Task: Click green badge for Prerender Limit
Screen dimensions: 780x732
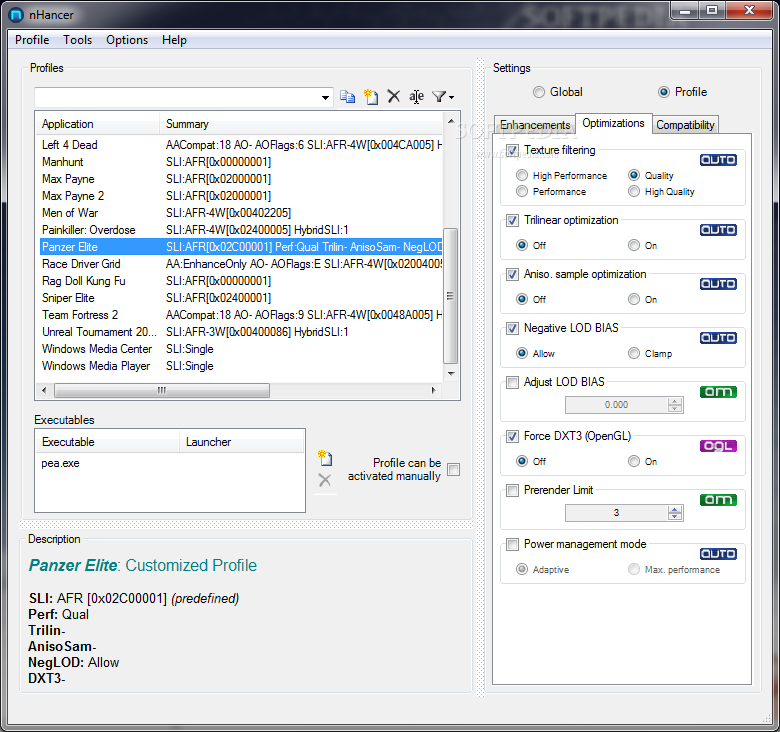Action: 718,500
